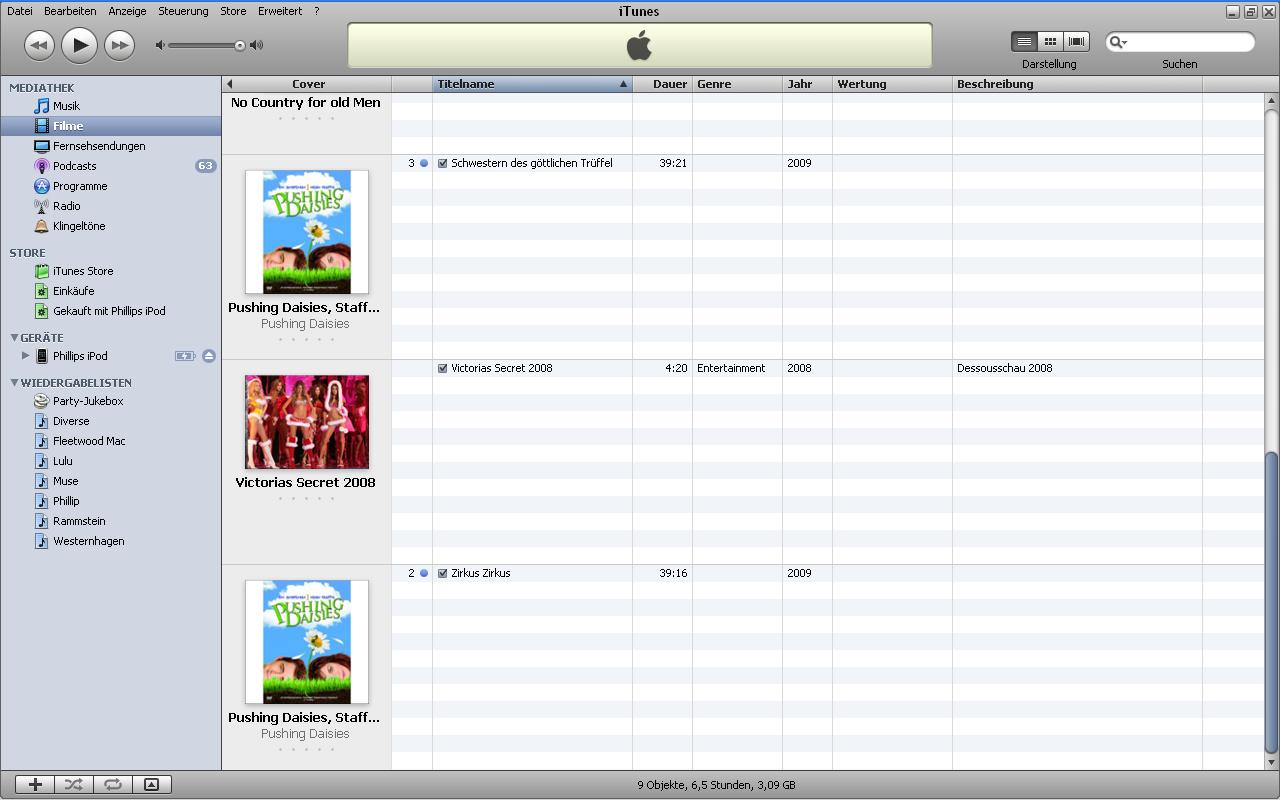Open the Anzeige menu

127,11
